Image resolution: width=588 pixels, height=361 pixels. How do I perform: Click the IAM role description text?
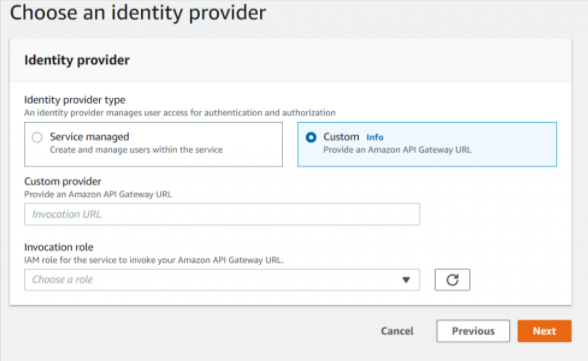pyautogui.click(x=154, y=260)
